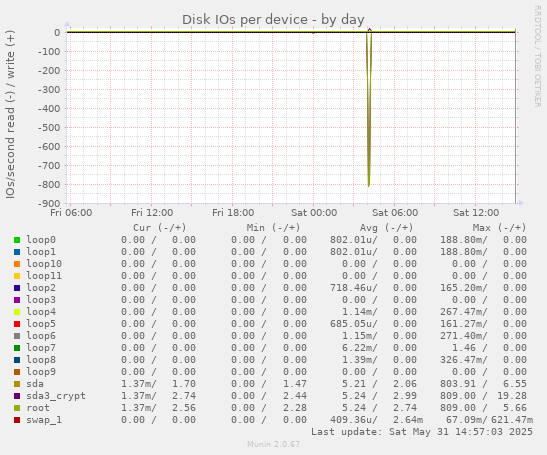Click sda3_crypt avg write value 2.99
547x455 pixels.
(405, 396)
